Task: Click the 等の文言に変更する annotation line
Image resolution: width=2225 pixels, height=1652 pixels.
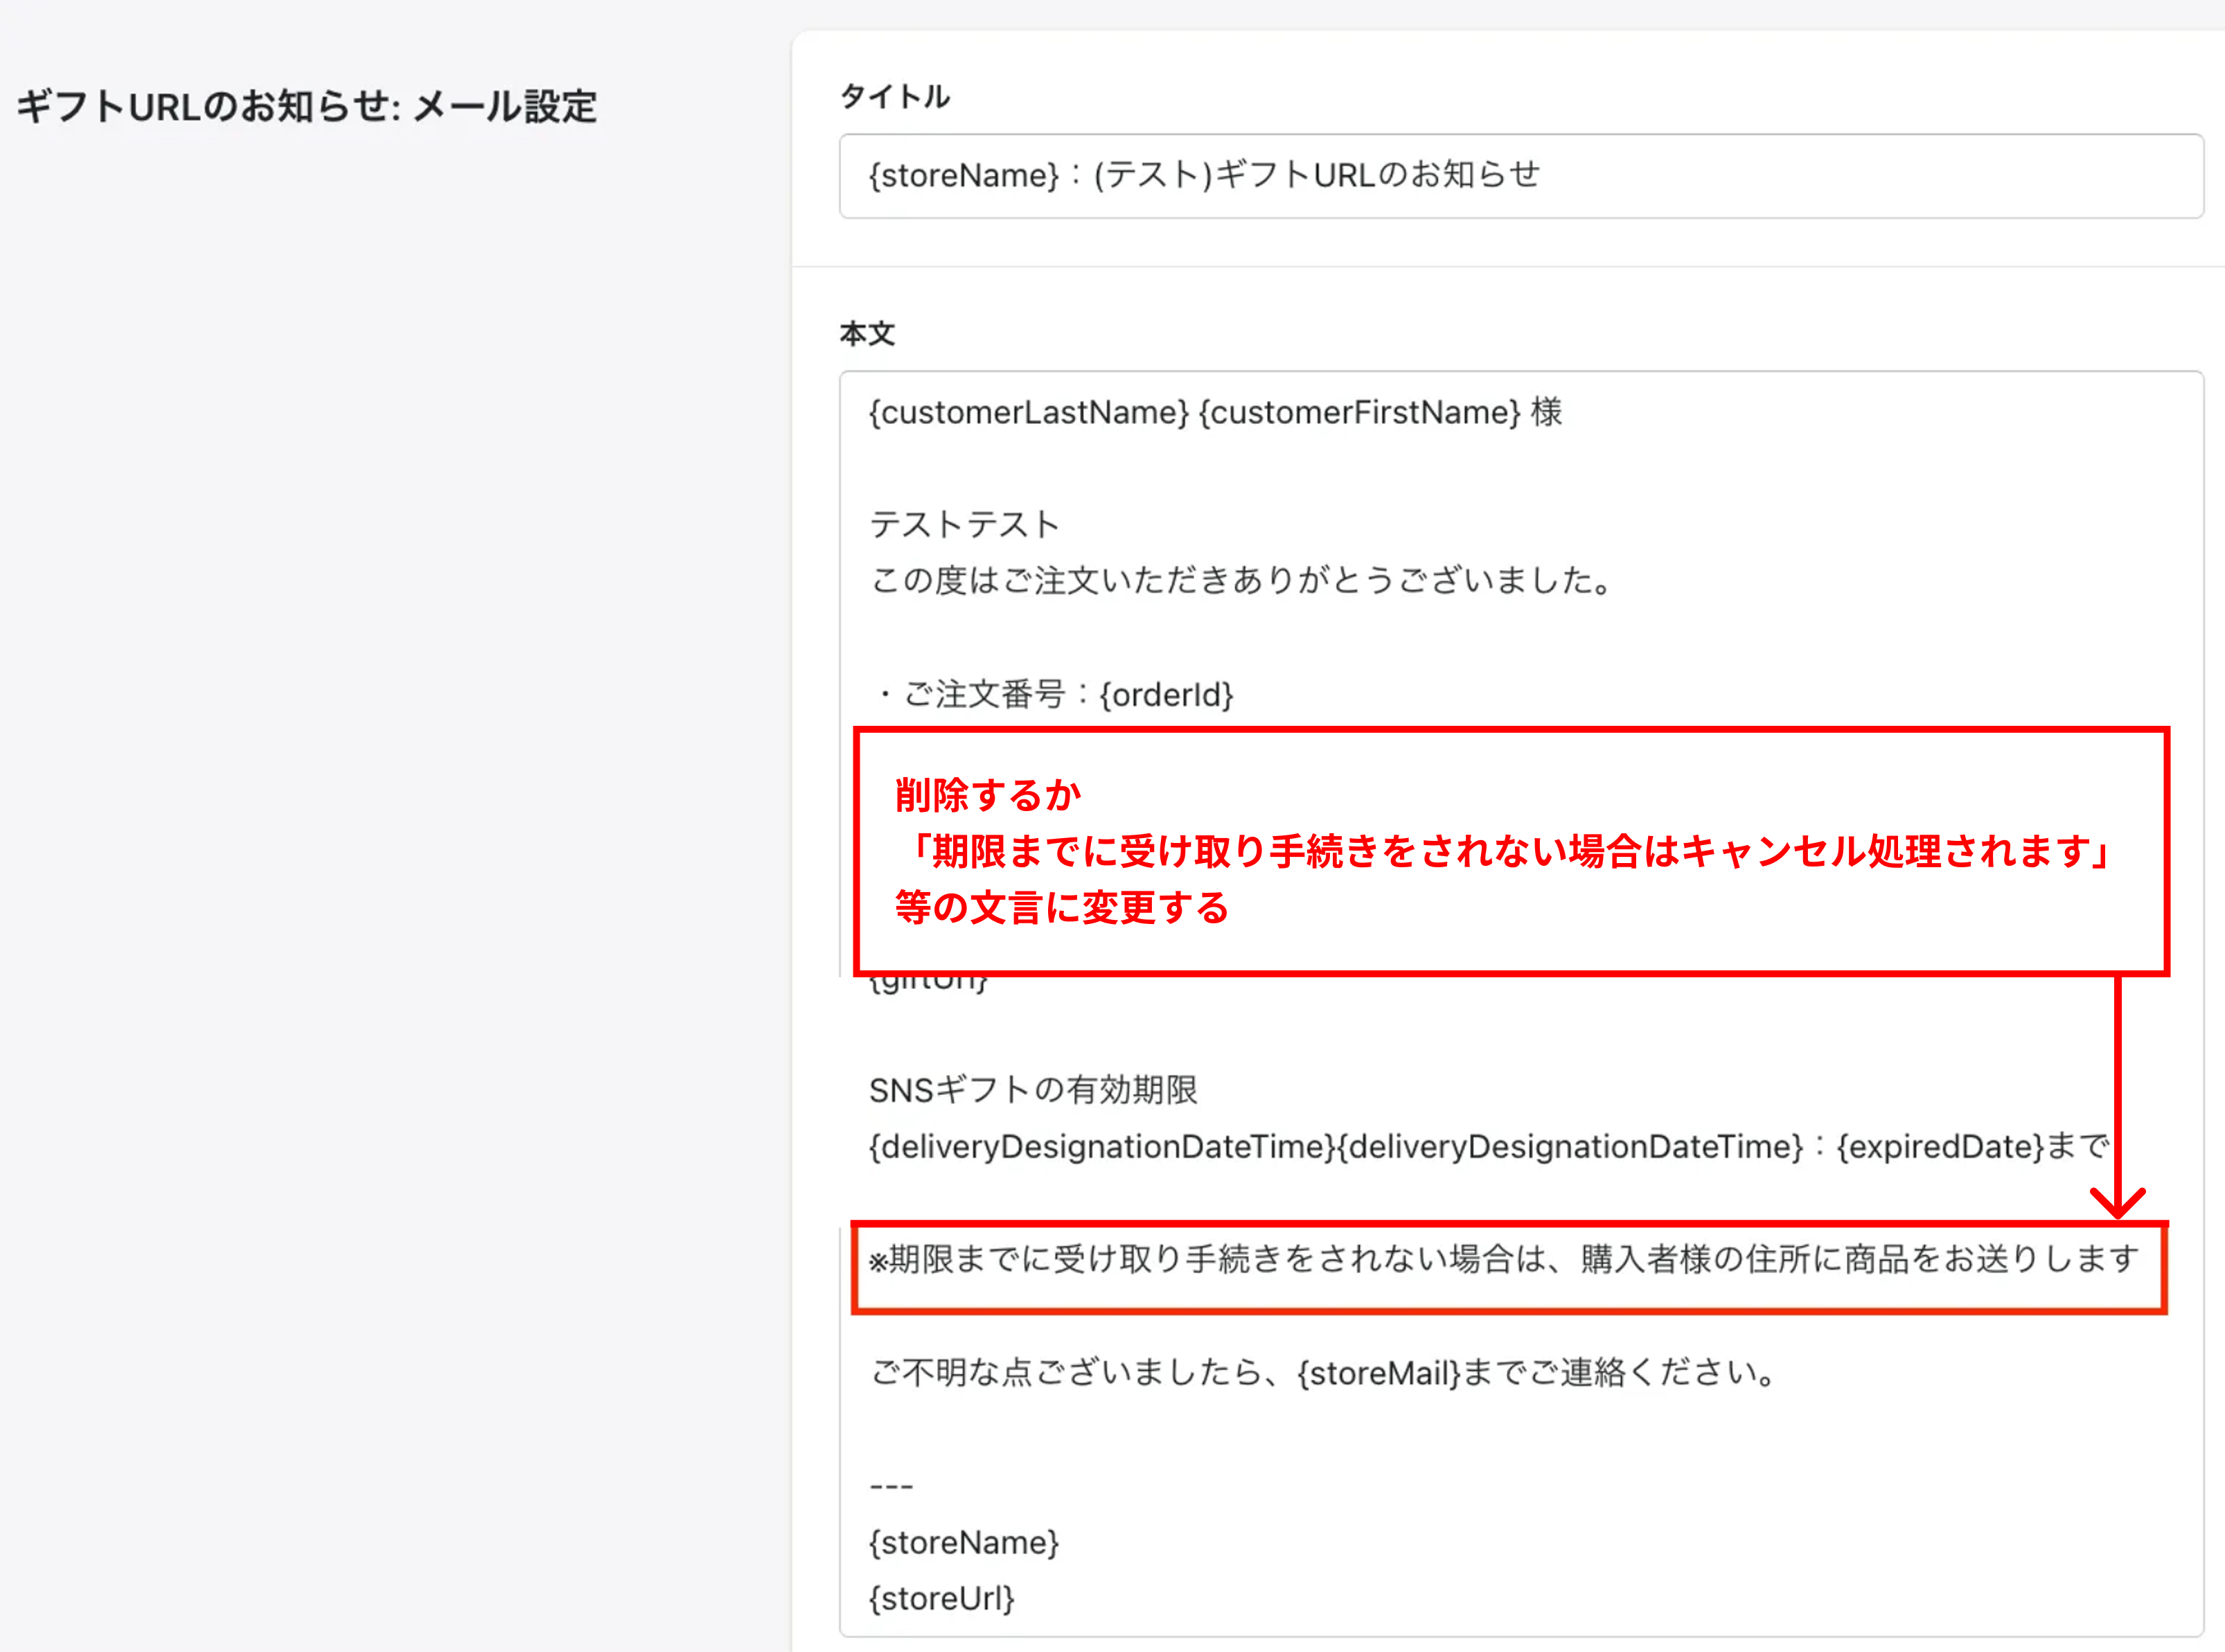Action: (1061, 907)
